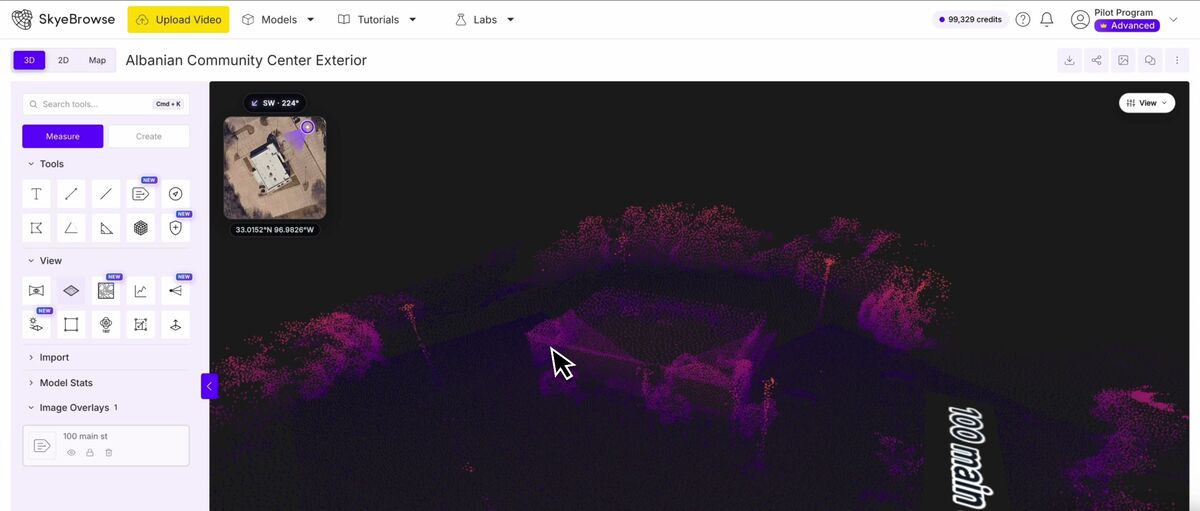
Task: Expand the Pilot Program account chevron
Action: pos(1173,19)
